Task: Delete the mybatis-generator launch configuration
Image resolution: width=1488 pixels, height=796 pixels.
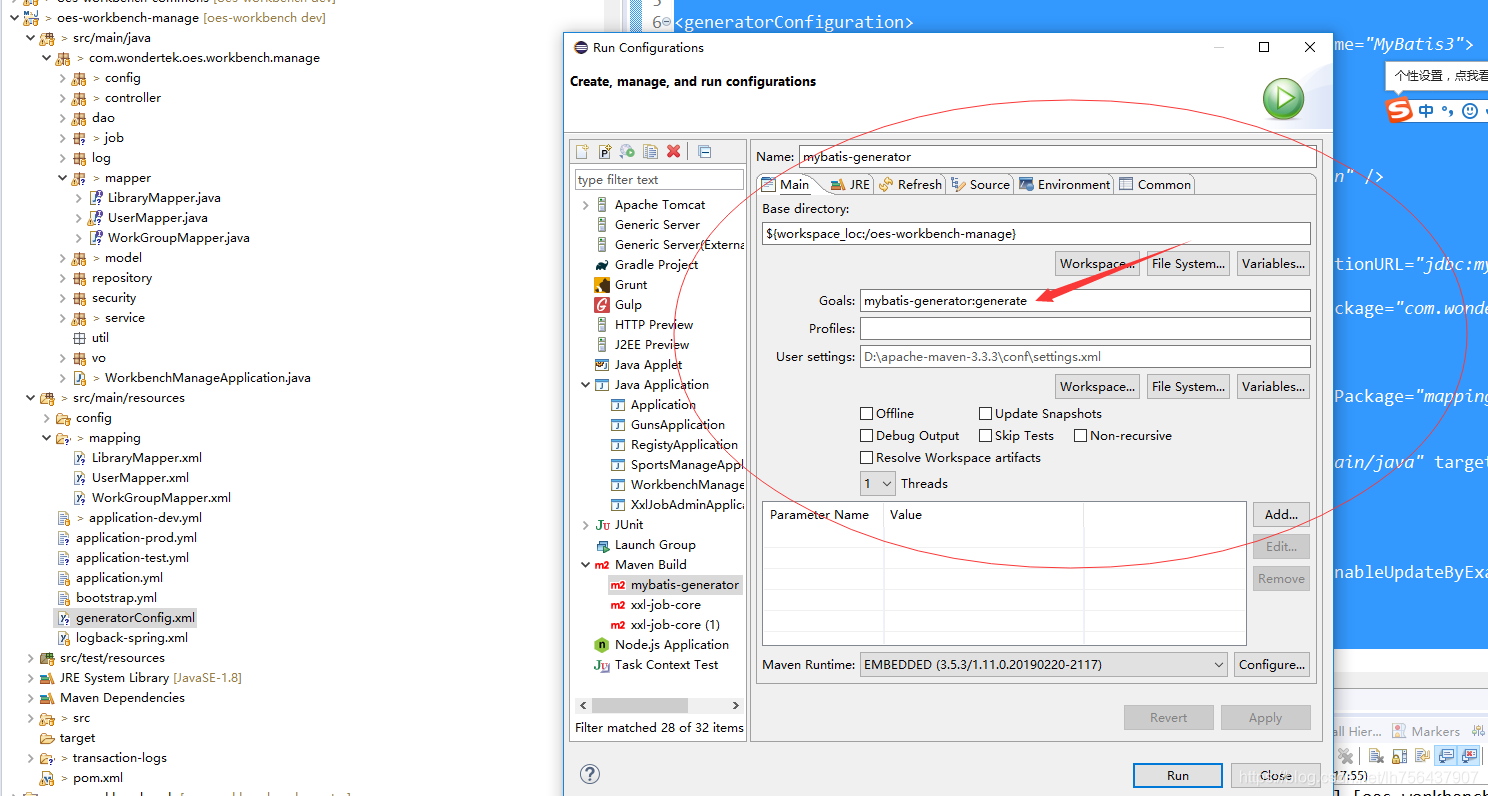Action: [673, 151]
